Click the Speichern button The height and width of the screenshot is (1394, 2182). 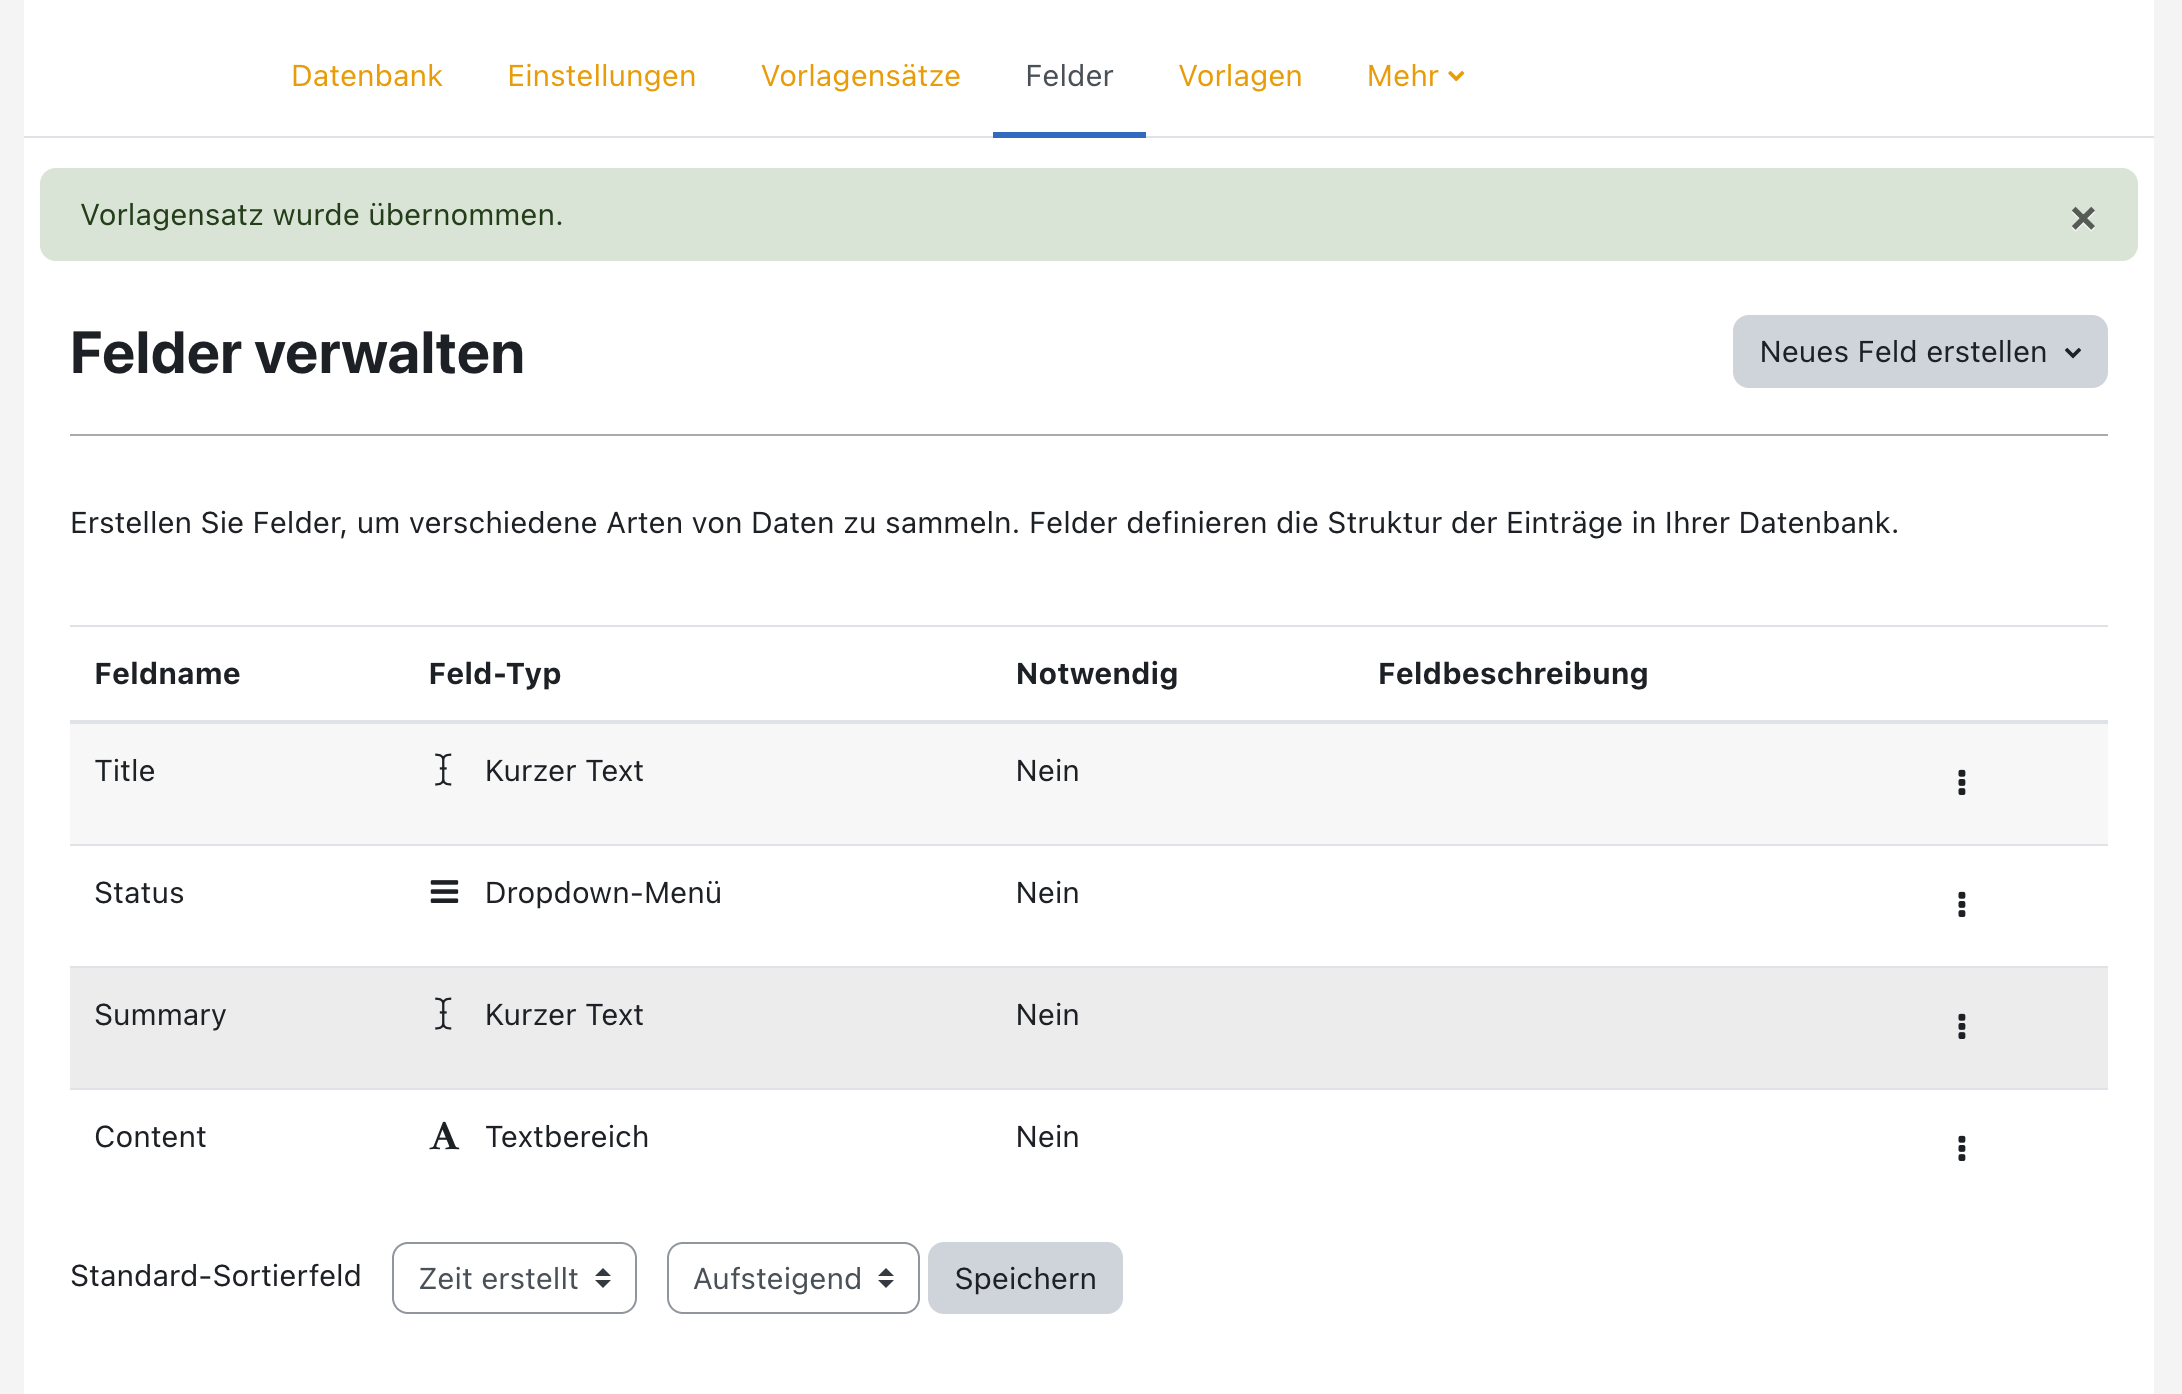click(x=1026, y=1278)
